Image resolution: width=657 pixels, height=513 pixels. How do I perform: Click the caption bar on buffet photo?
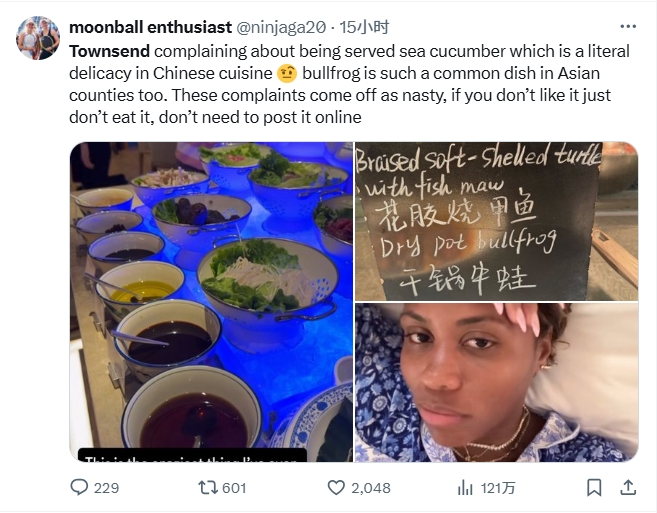192,455
